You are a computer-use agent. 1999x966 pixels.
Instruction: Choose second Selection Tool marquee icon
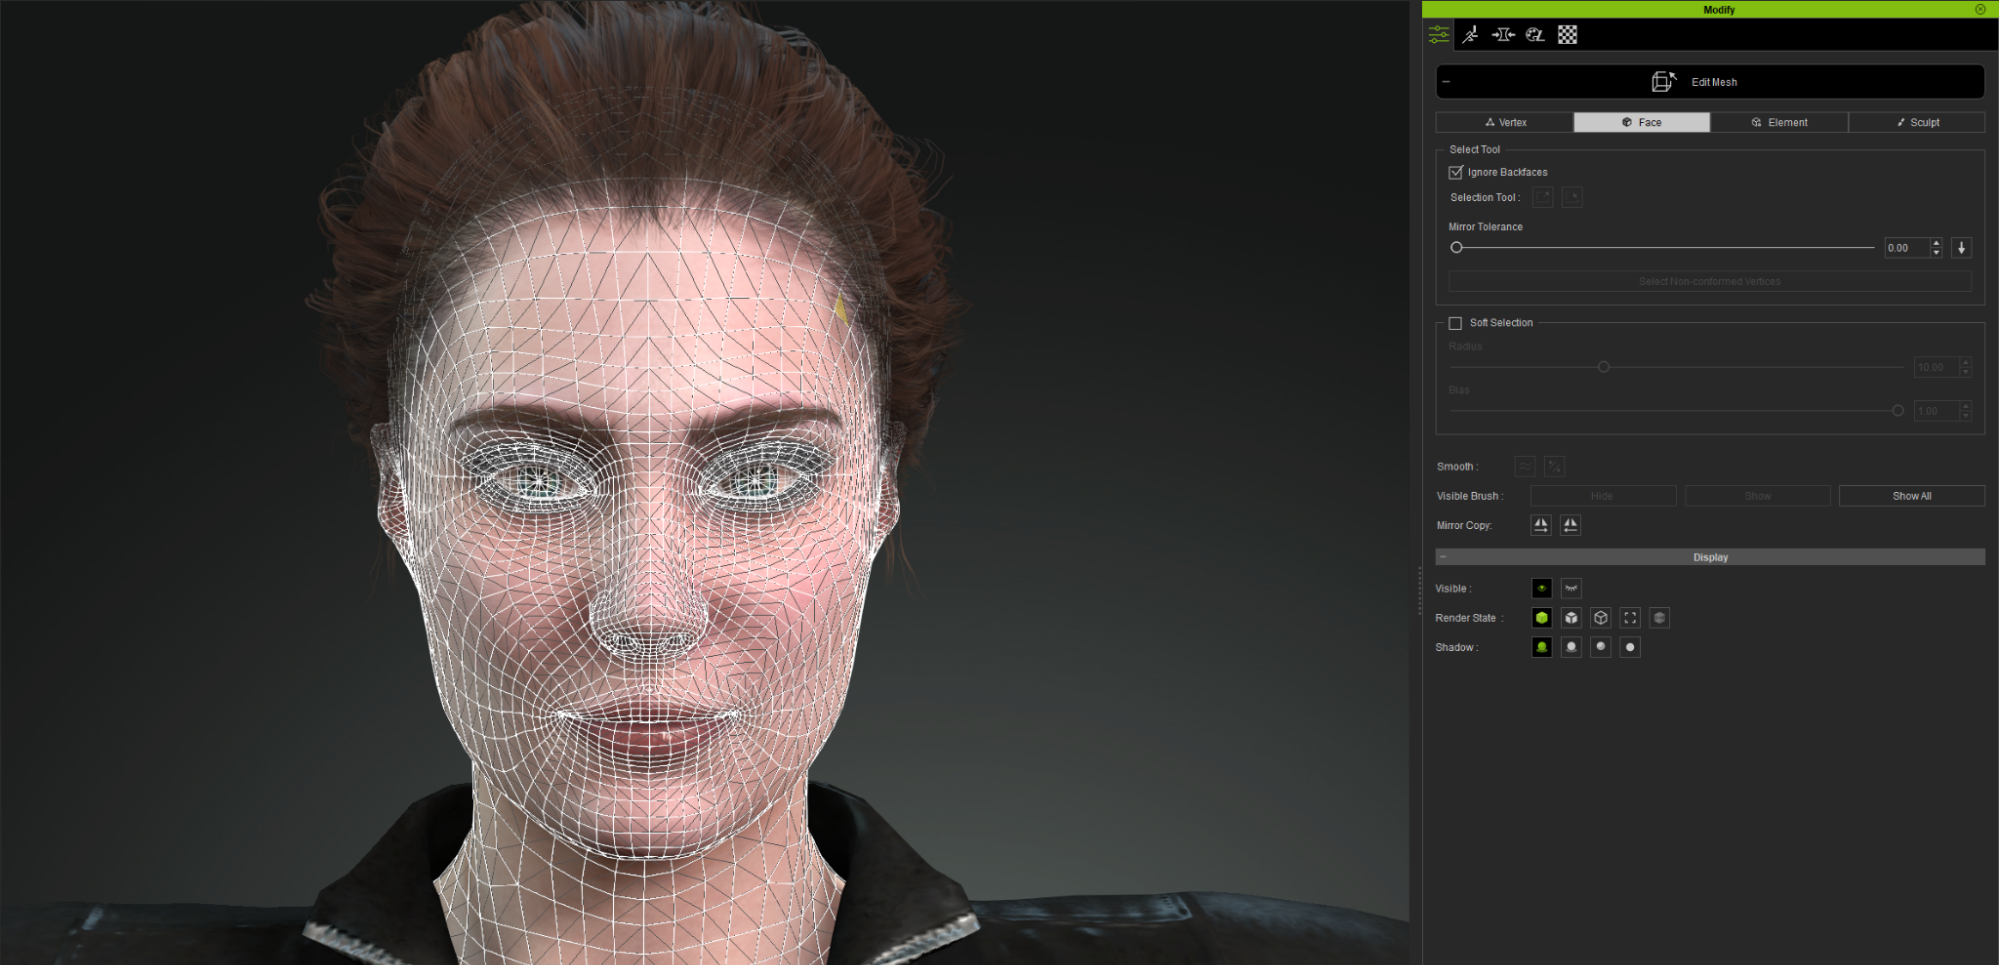pyautogui.click(x=1572, y=197)
